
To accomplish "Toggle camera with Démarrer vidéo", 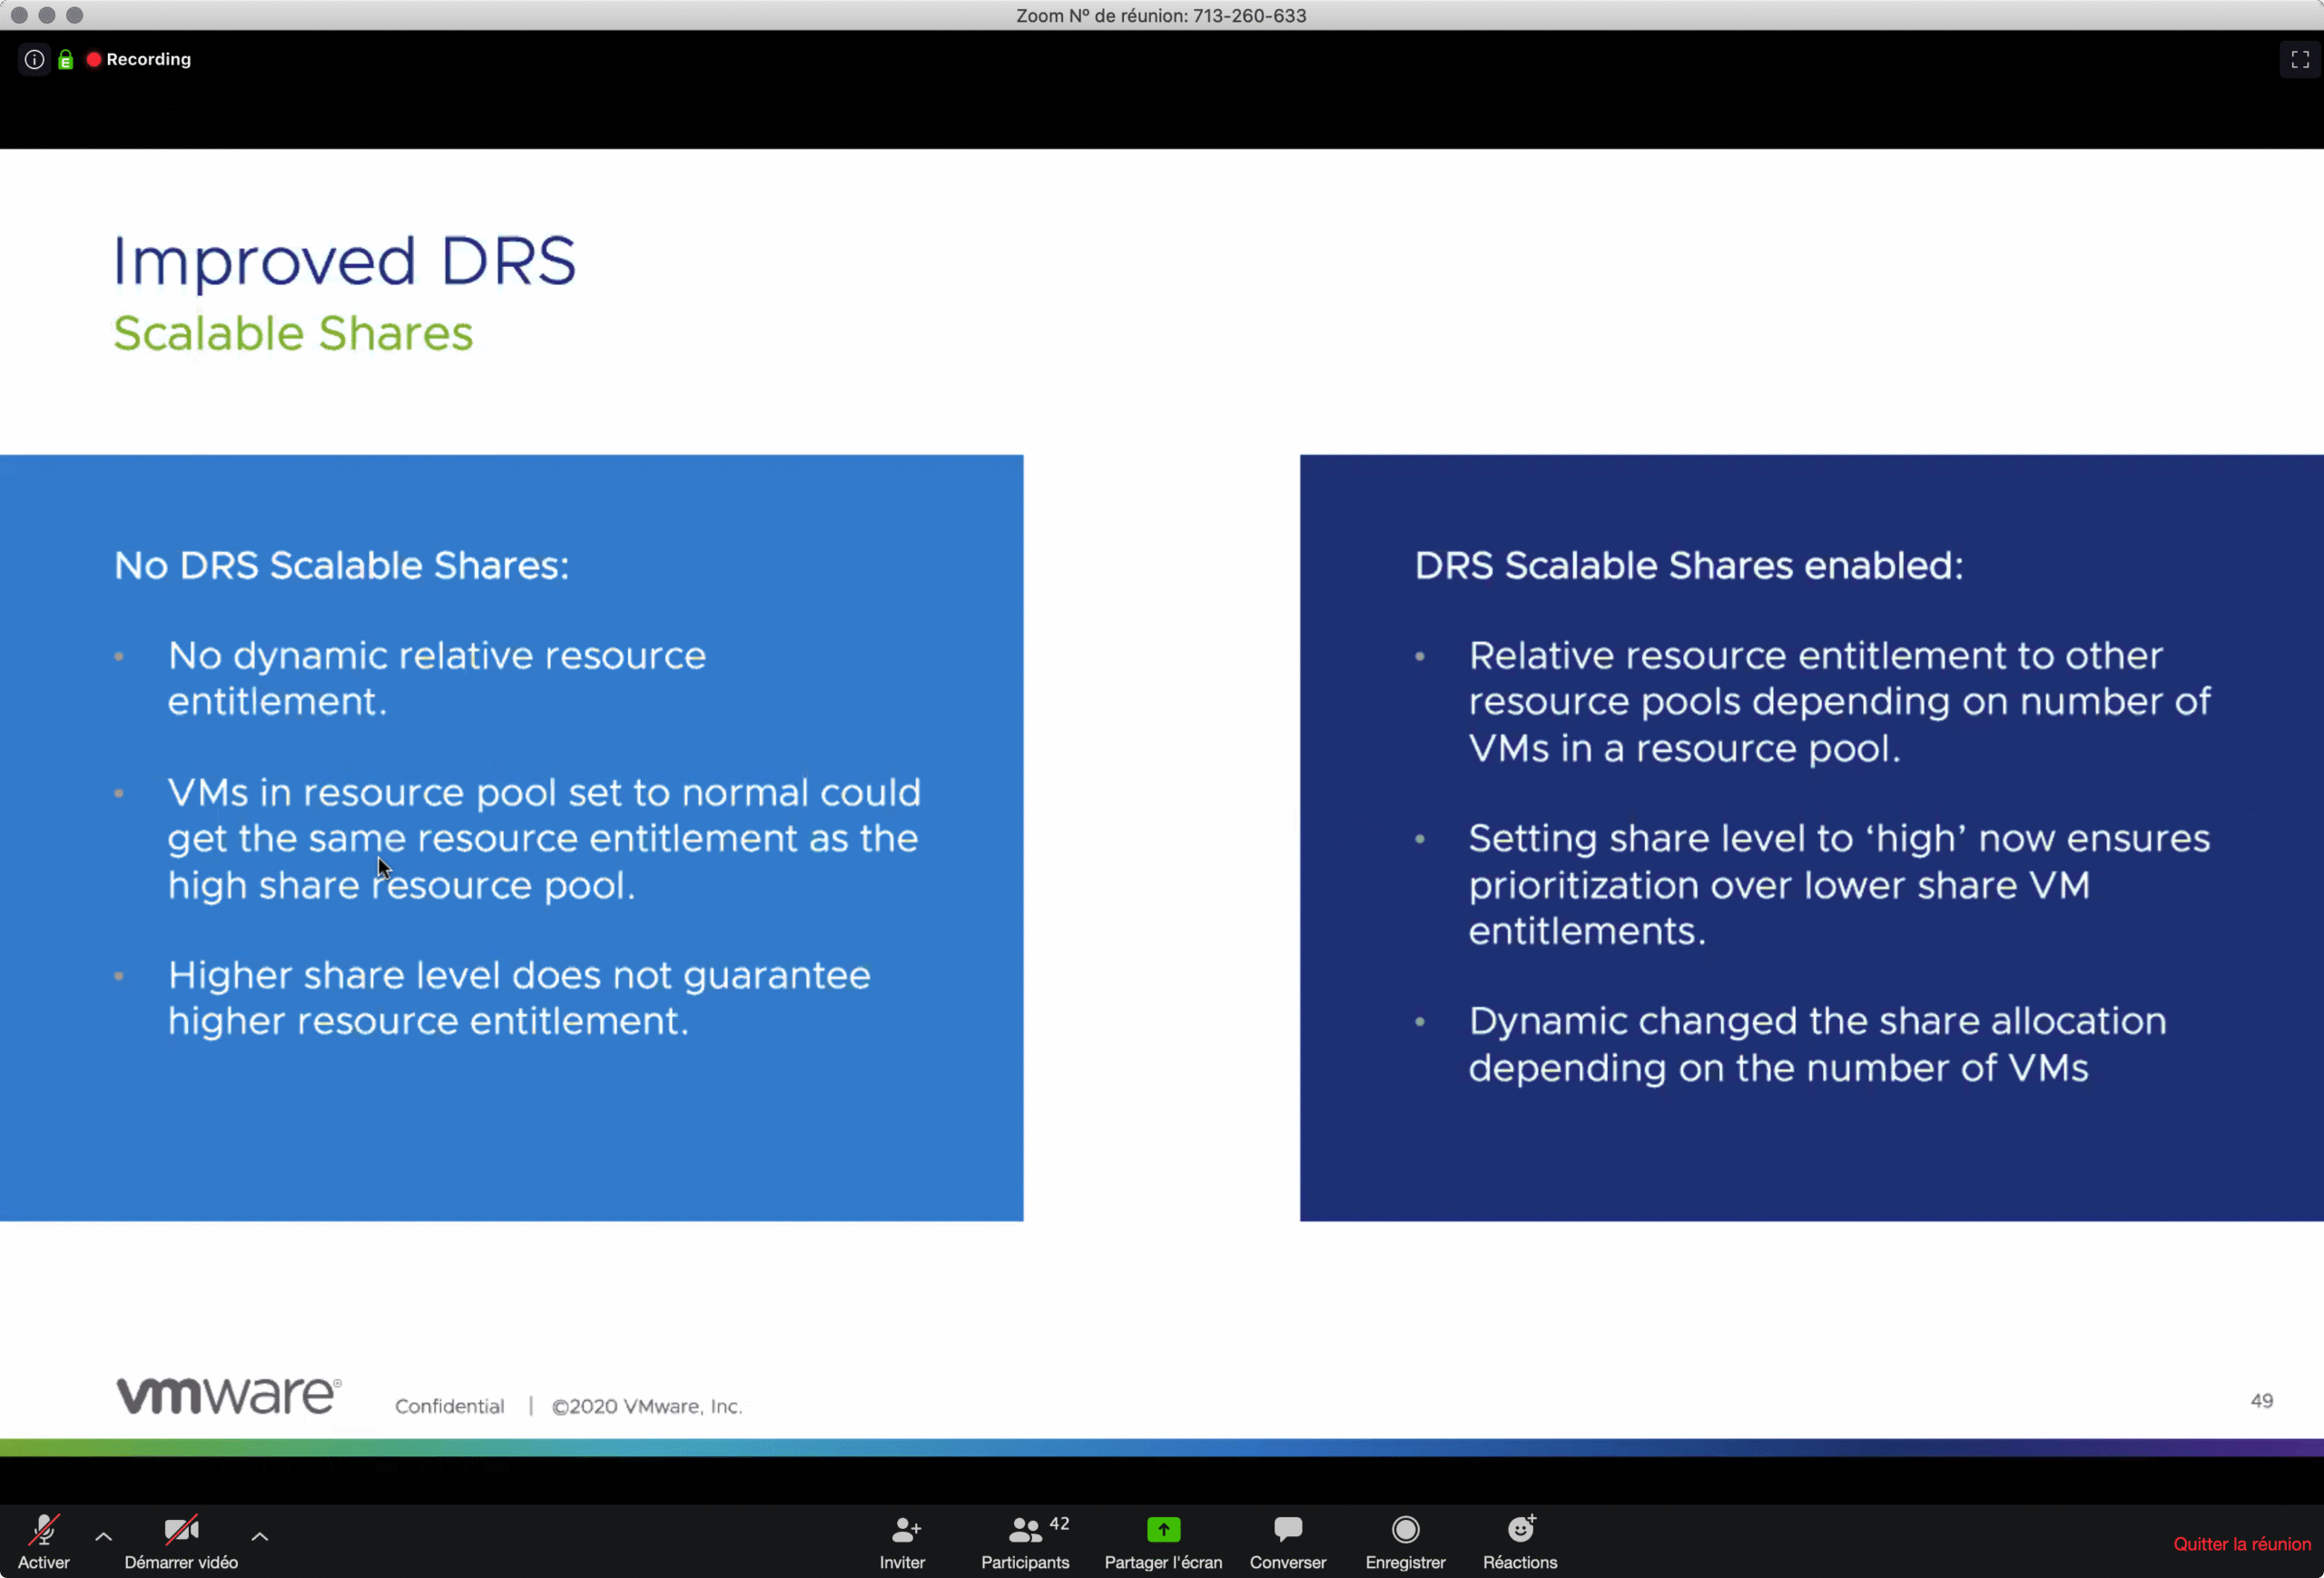I will coord(181,1531).
